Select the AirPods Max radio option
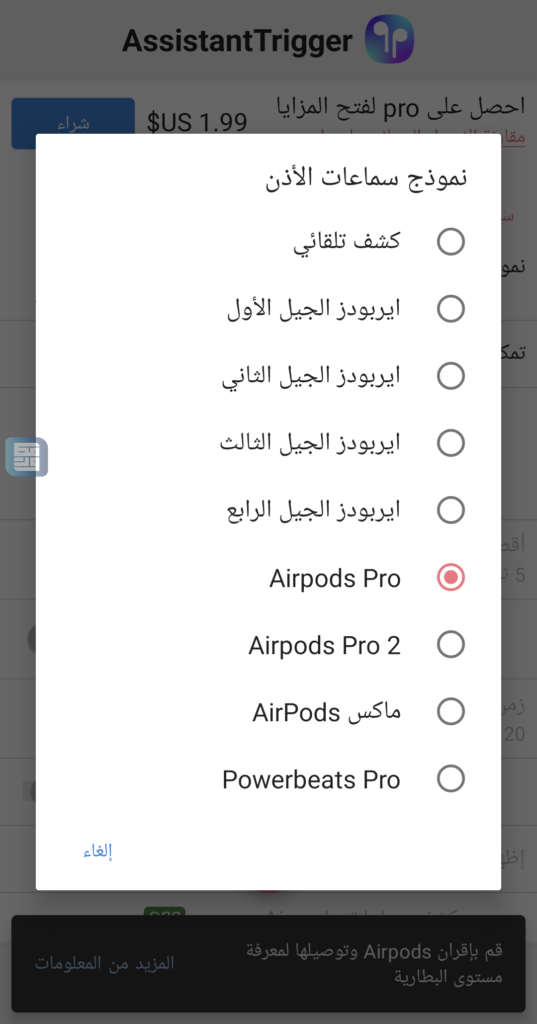537x1024 pixels. pos(451,711)
